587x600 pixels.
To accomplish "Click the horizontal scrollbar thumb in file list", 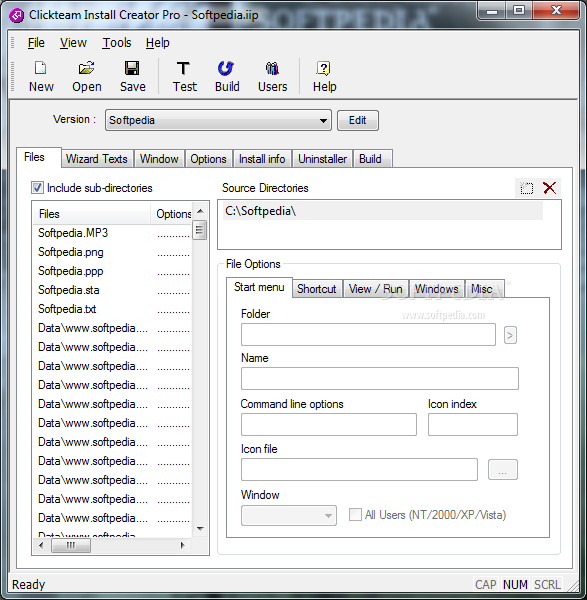I will tap(71, 545).
